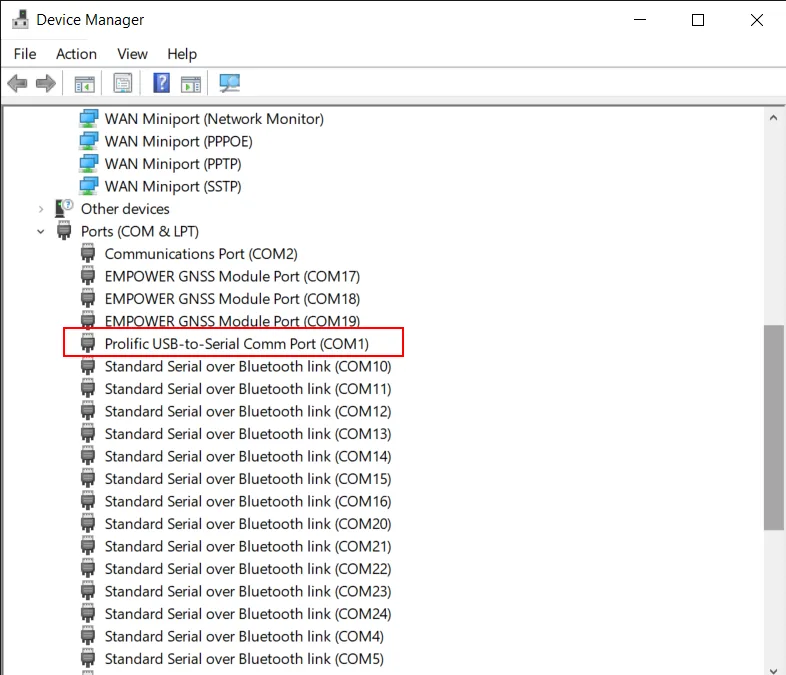
Task: Select Standard Serial over Bluetooth link (COM11)
Action: pyautogui.click(x=248, y=389)
